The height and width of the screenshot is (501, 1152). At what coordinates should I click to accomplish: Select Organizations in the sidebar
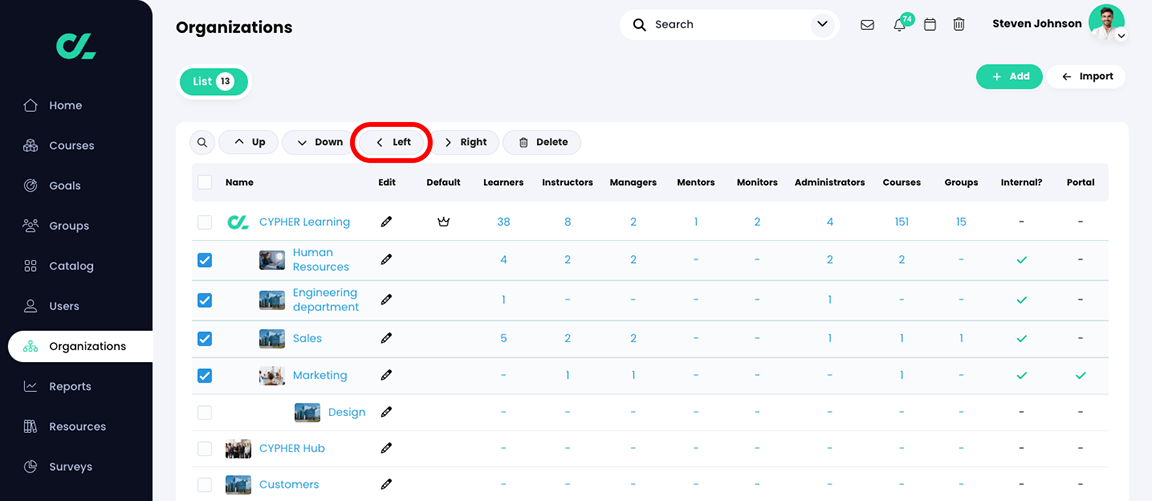[80, 346]
